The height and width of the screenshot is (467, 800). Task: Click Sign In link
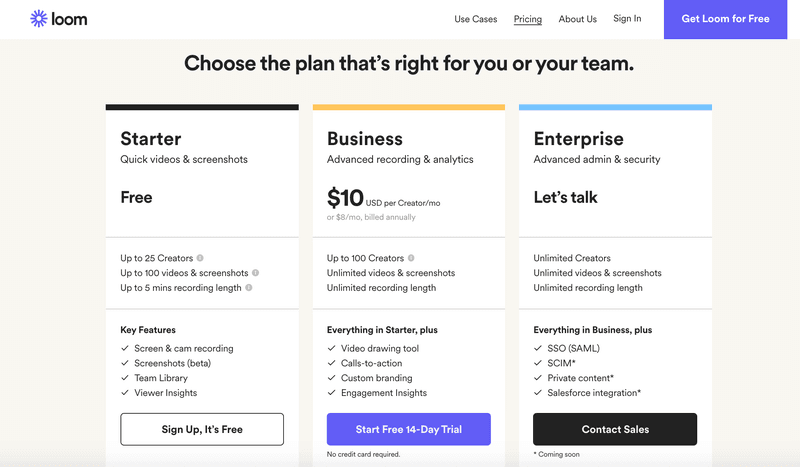[x=627, y=18]
